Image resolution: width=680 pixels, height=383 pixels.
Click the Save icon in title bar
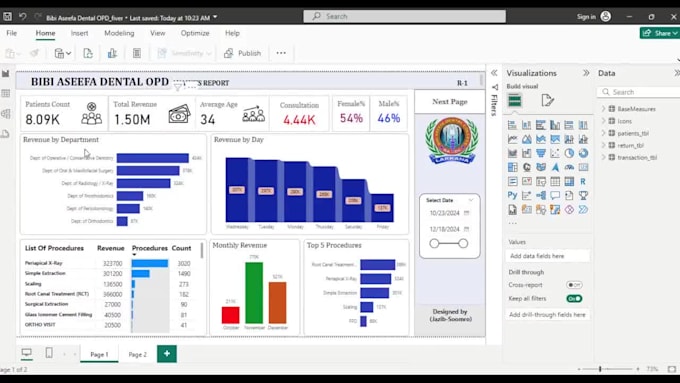[x=7, y=16]
